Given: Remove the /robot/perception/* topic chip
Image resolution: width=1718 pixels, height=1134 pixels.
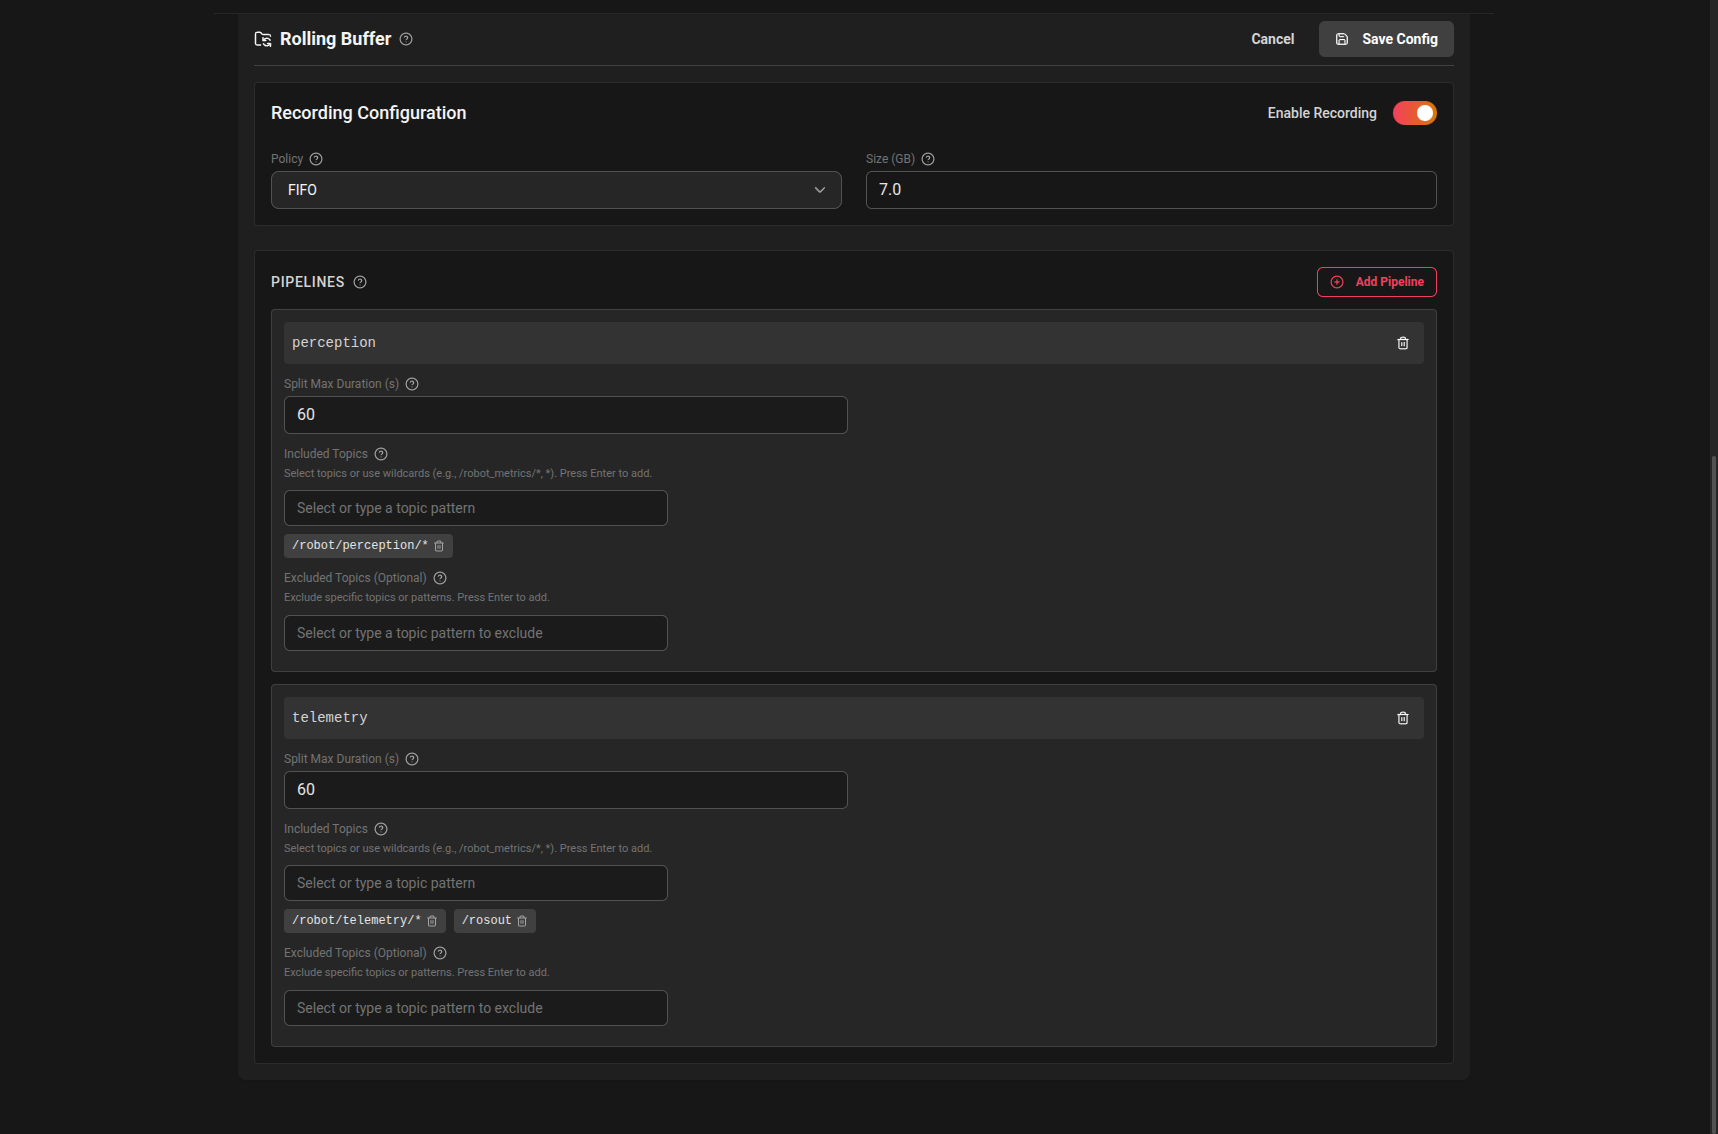Looking at the screenshot, I should [x=439, y=546].
